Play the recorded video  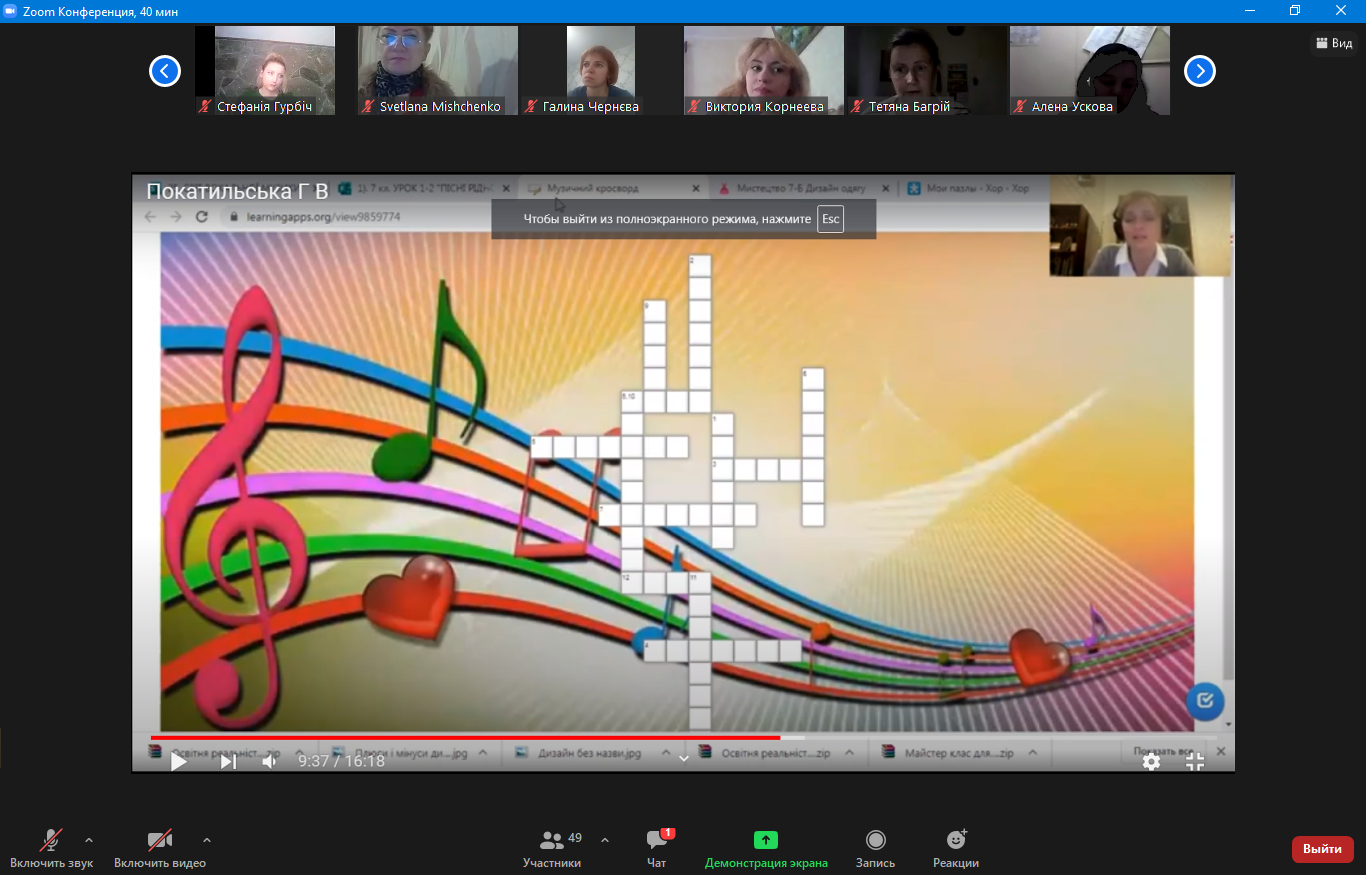click(x=179, y=761)
